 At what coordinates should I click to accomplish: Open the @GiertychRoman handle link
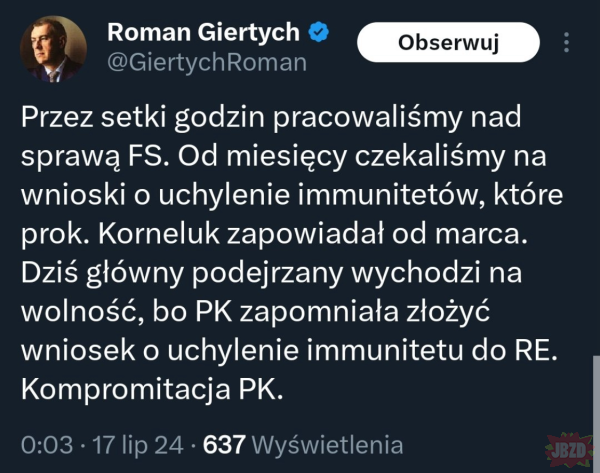tap(207, 62)
